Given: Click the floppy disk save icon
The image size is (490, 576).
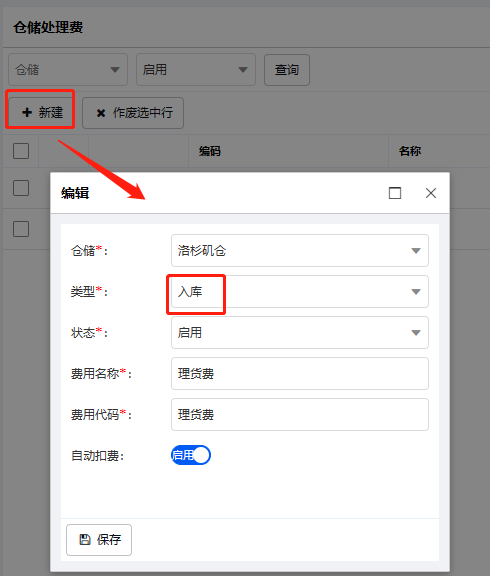Looking at the screenshot, I should [x=85, y=539].
